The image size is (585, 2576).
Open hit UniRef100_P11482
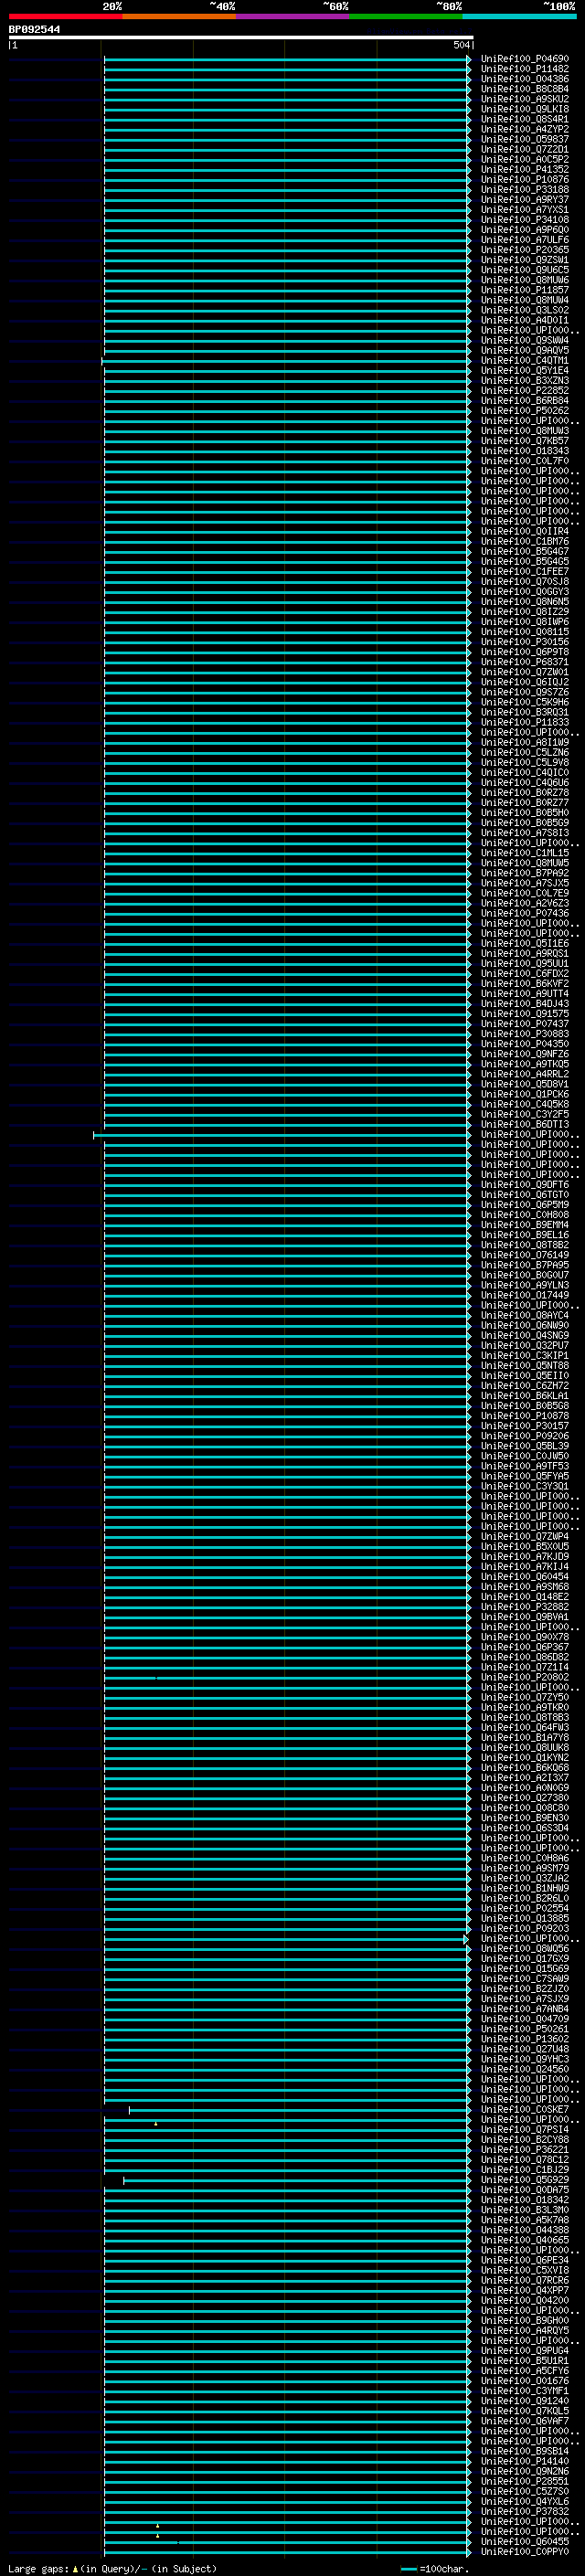click(x=525, y=69)
